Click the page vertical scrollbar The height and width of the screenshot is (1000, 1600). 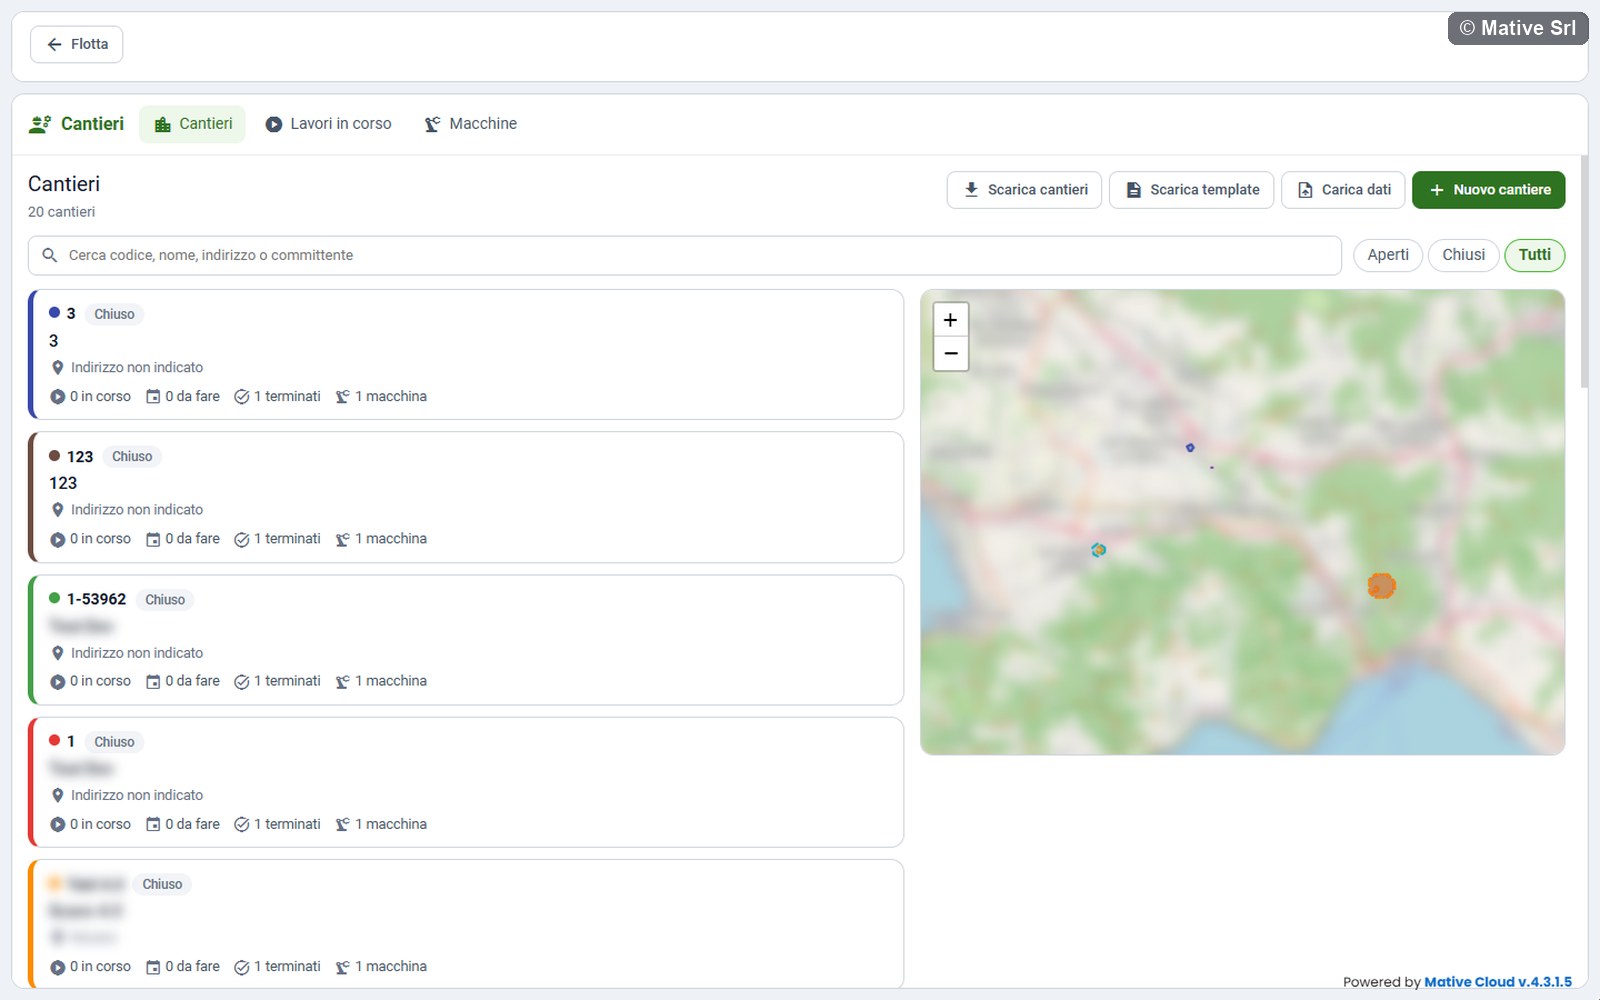coord(1584,272)
